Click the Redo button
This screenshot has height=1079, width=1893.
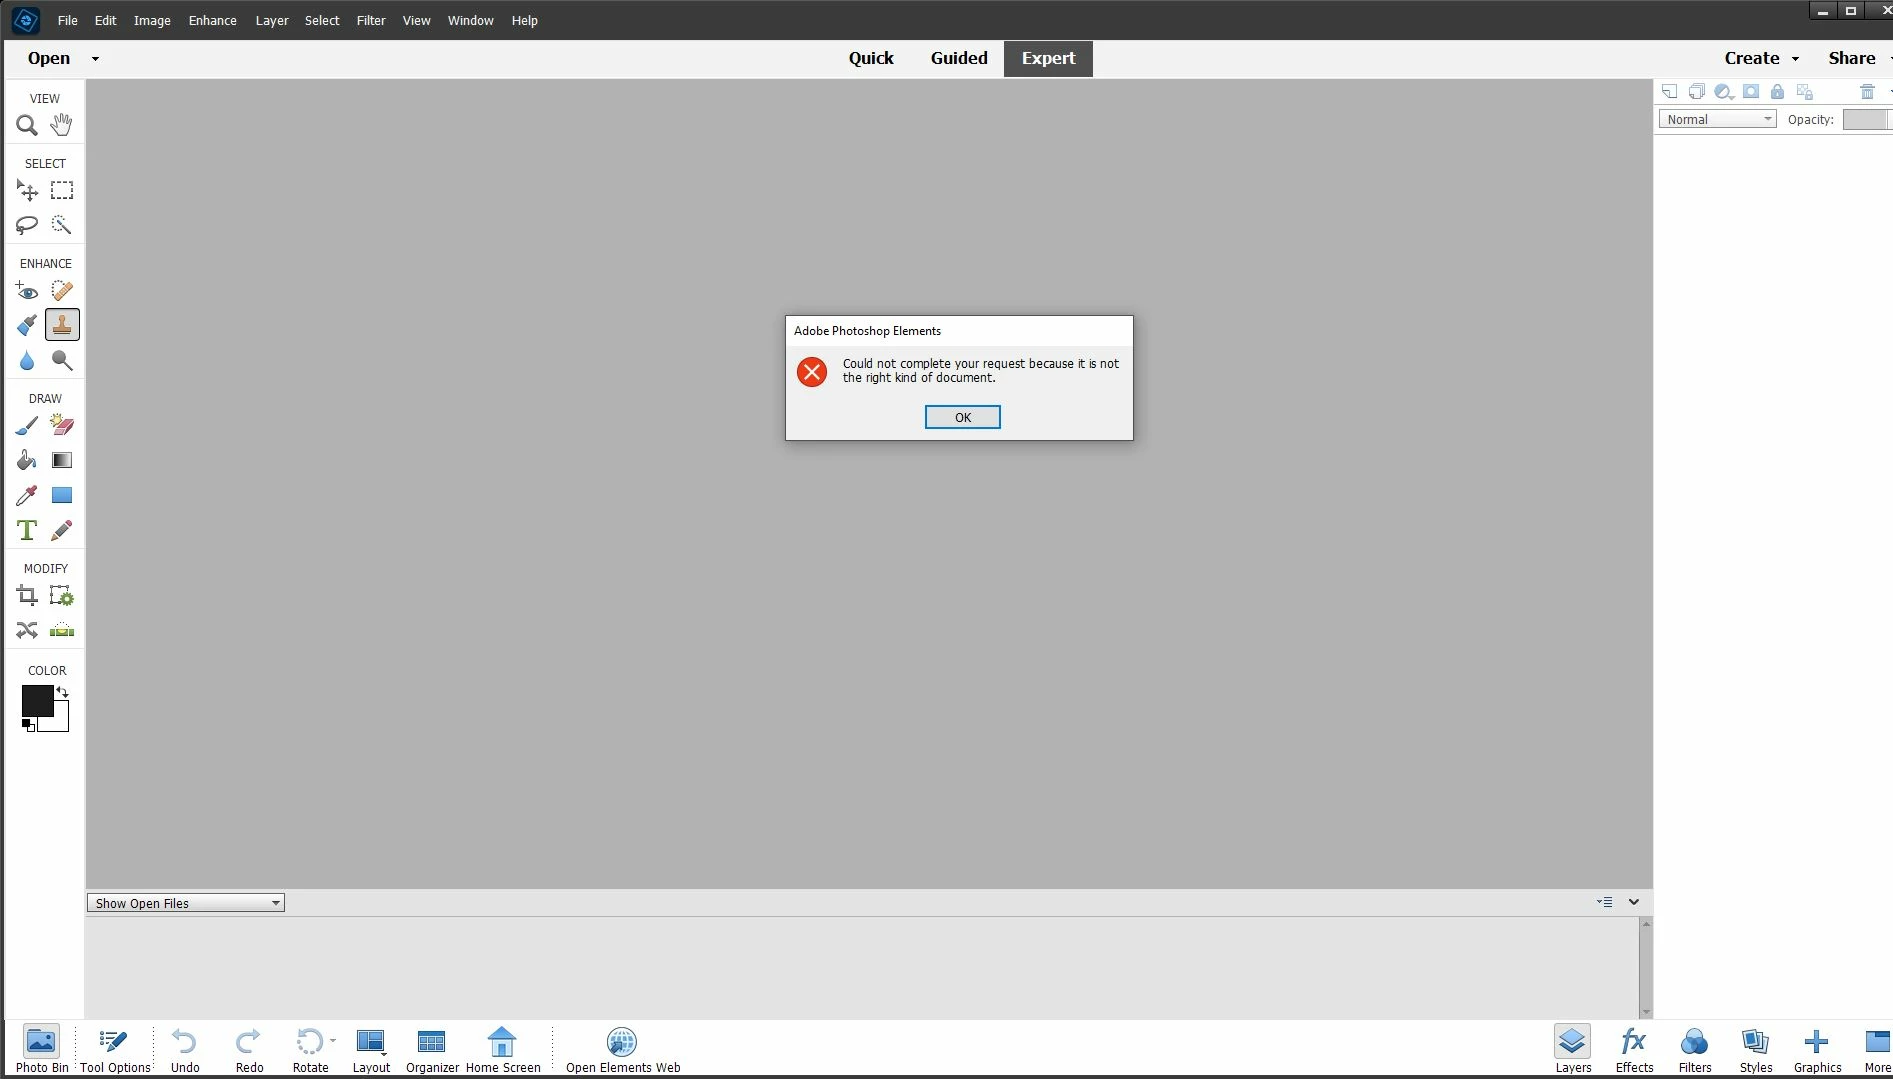coord(249,1049)
